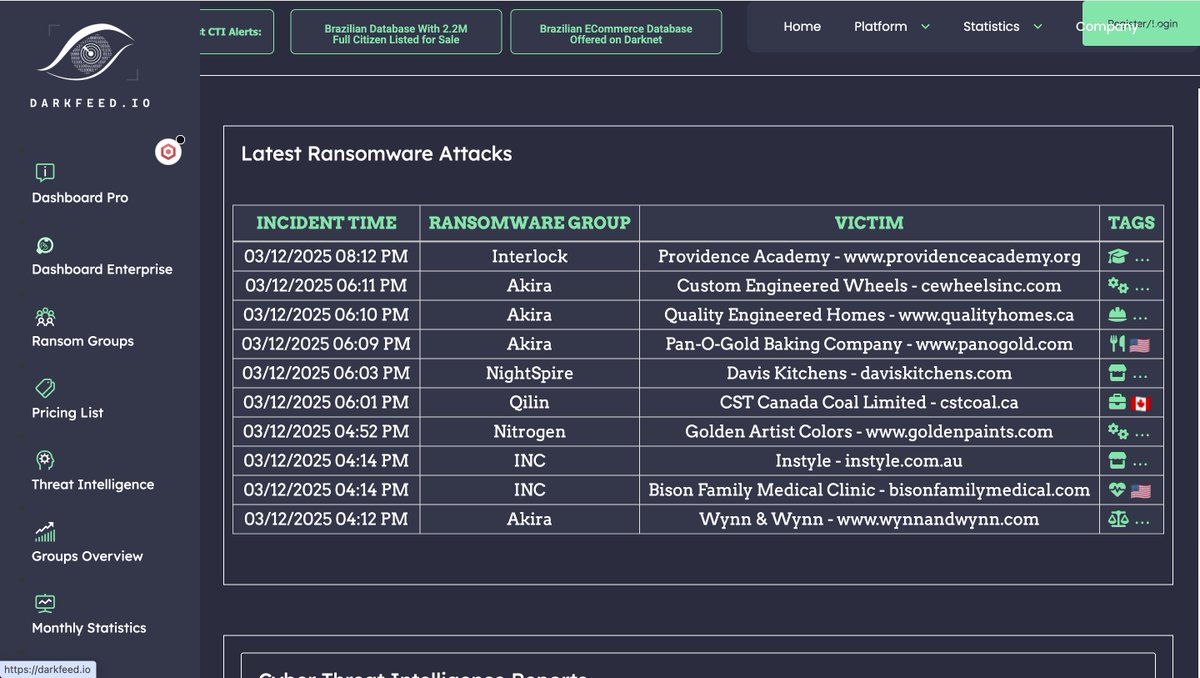Open Pricing List sidebar link

pos(67,413)
